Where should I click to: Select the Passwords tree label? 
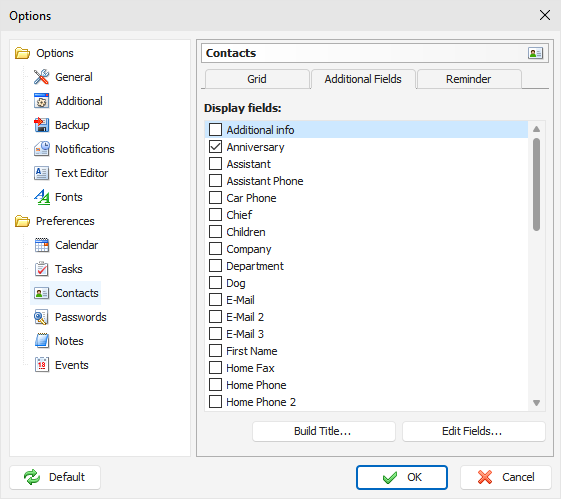click(81, 317)
